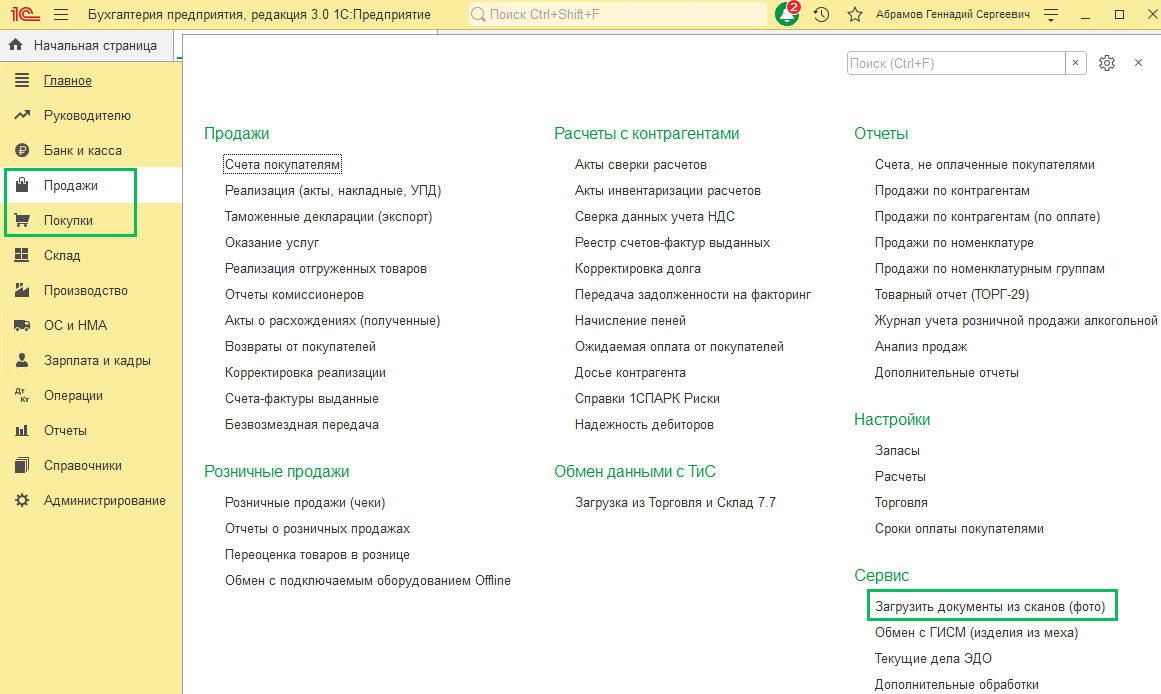Open Реализация (акты, накладные, УПД)
The height and width of the screenshot is (694, 1161).
coord(333,190)
